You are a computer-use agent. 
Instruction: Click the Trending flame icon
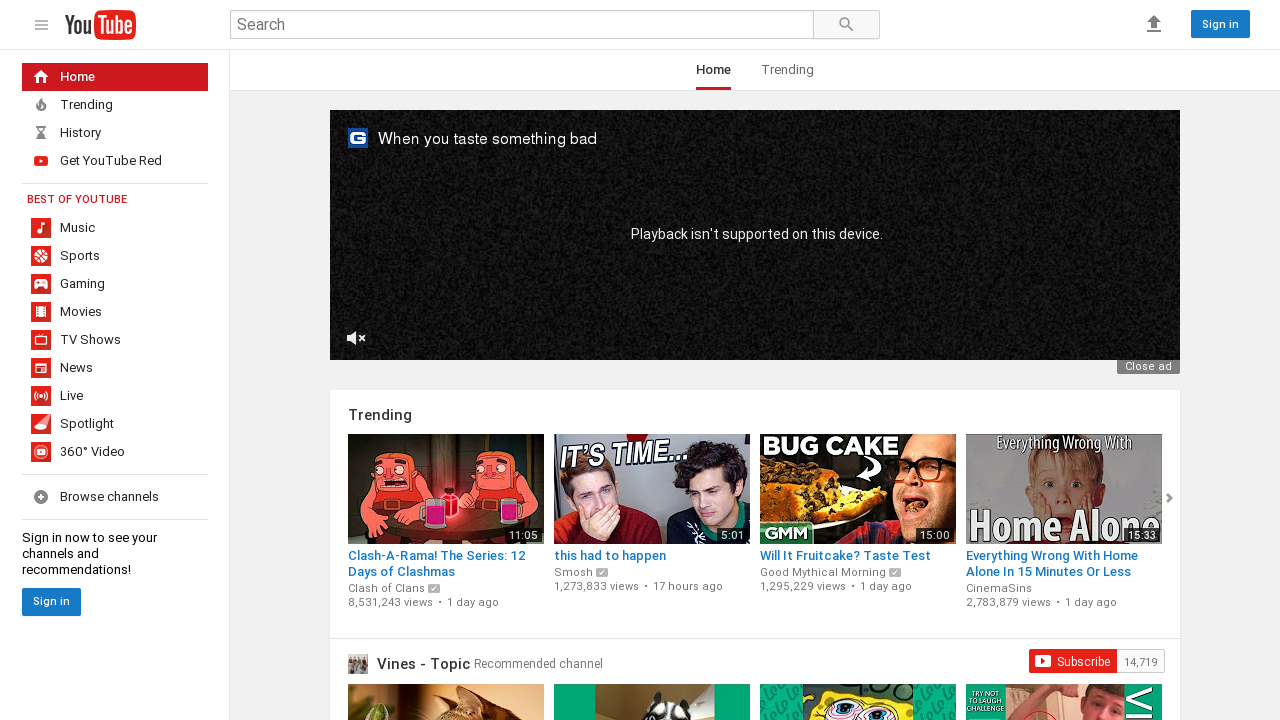click(x=41, y=105)
